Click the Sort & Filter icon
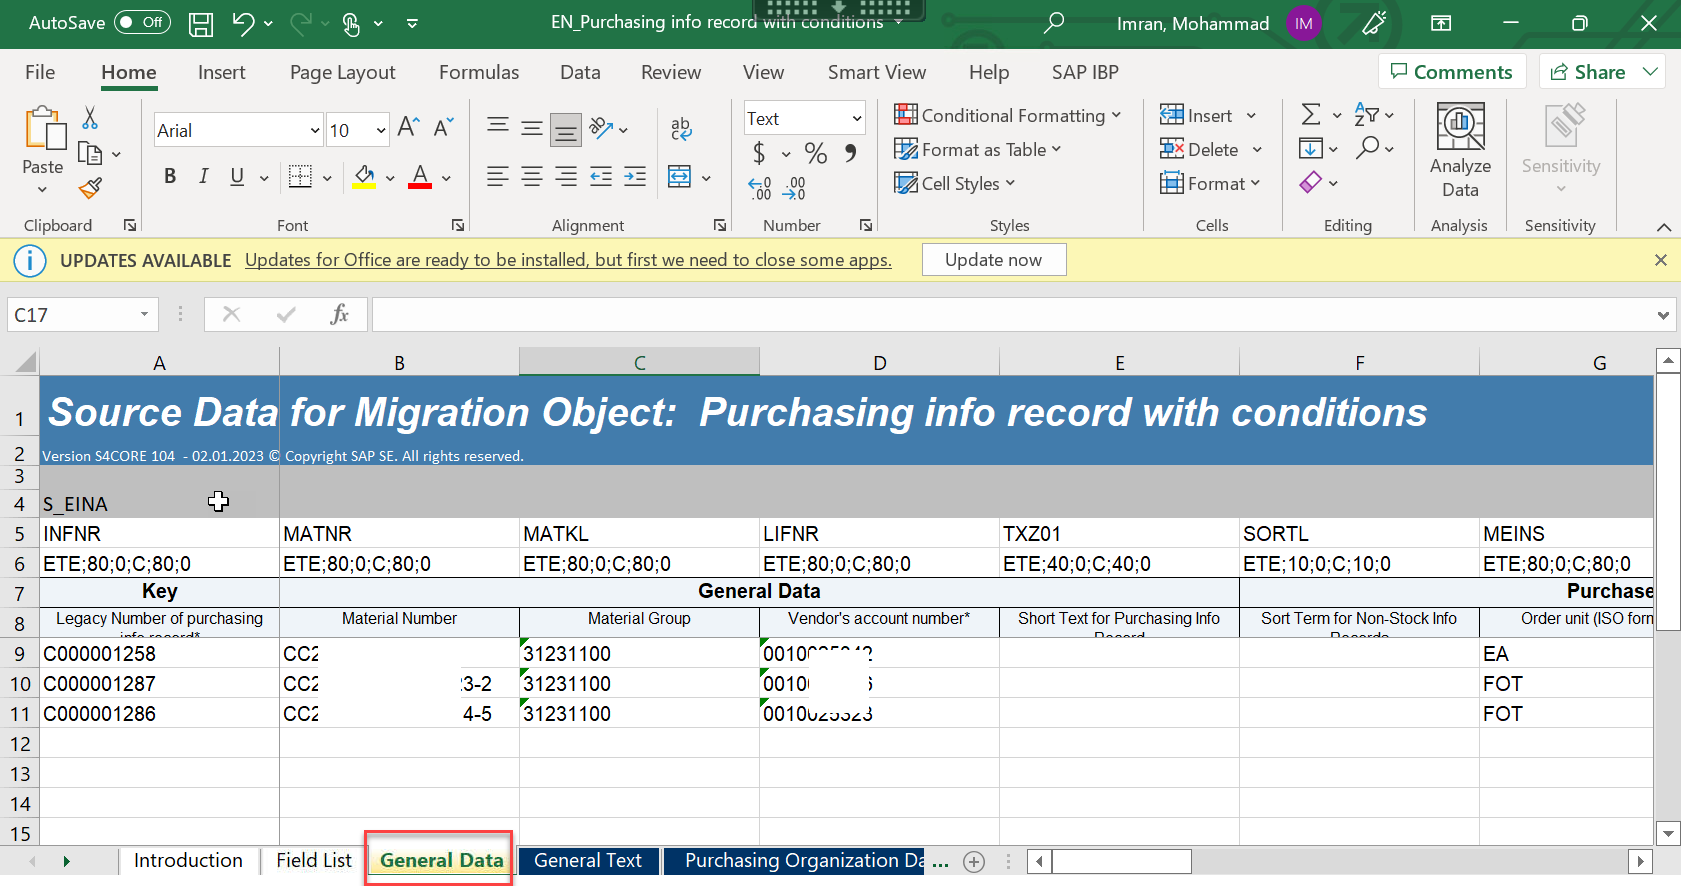Screen dimensions: 1681x886 point(1367,114)
